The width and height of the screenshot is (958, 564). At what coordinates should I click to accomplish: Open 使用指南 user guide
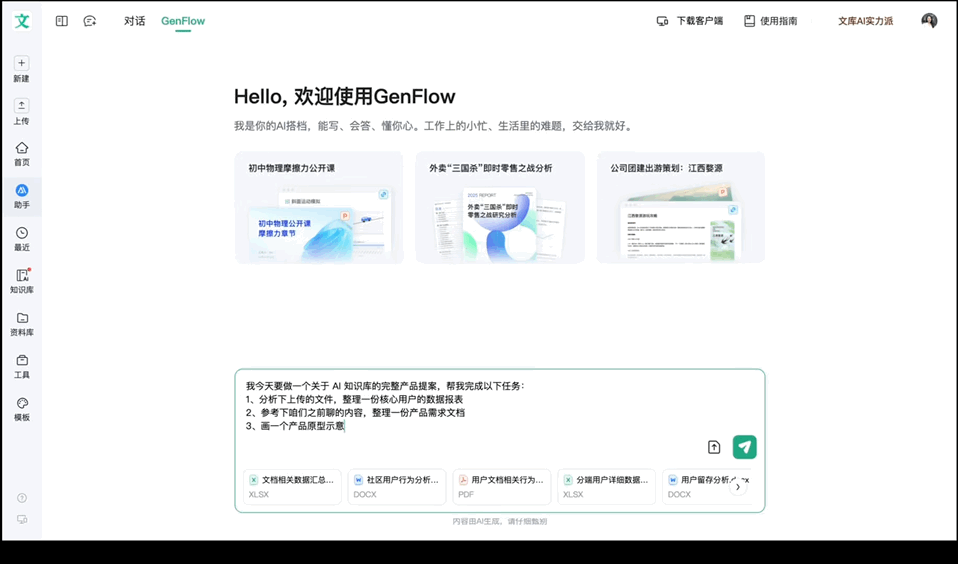pos(770,21)
